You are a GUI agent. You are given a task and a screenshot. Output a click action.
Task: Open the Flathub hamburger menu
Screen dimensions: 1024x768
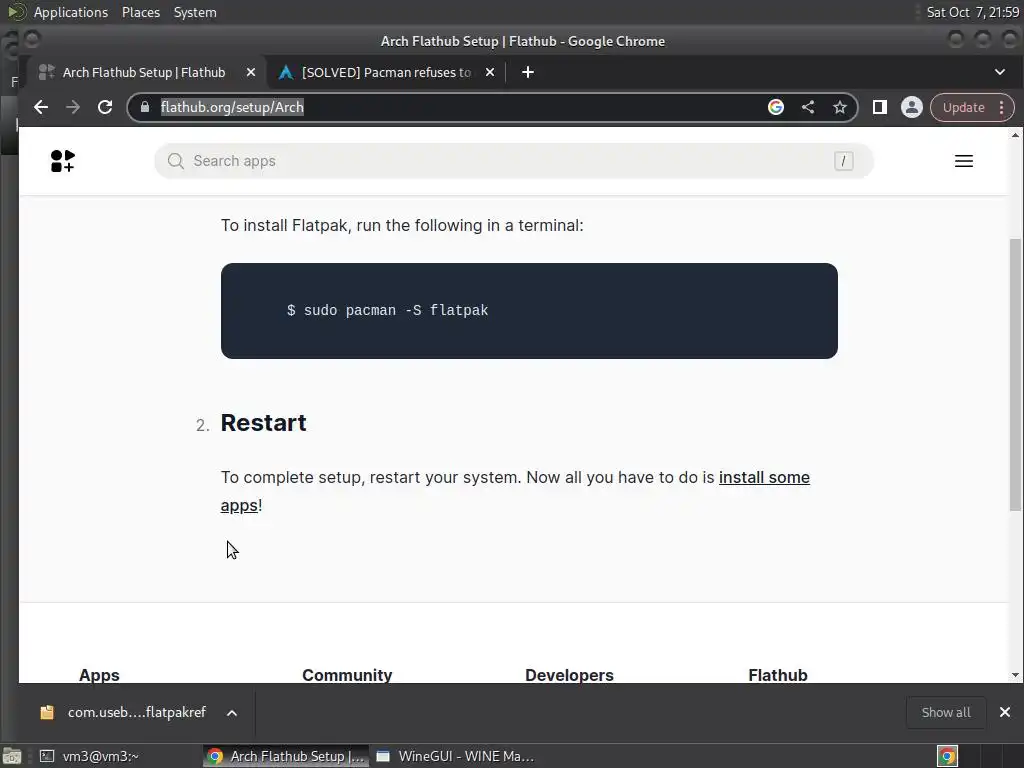964,161
